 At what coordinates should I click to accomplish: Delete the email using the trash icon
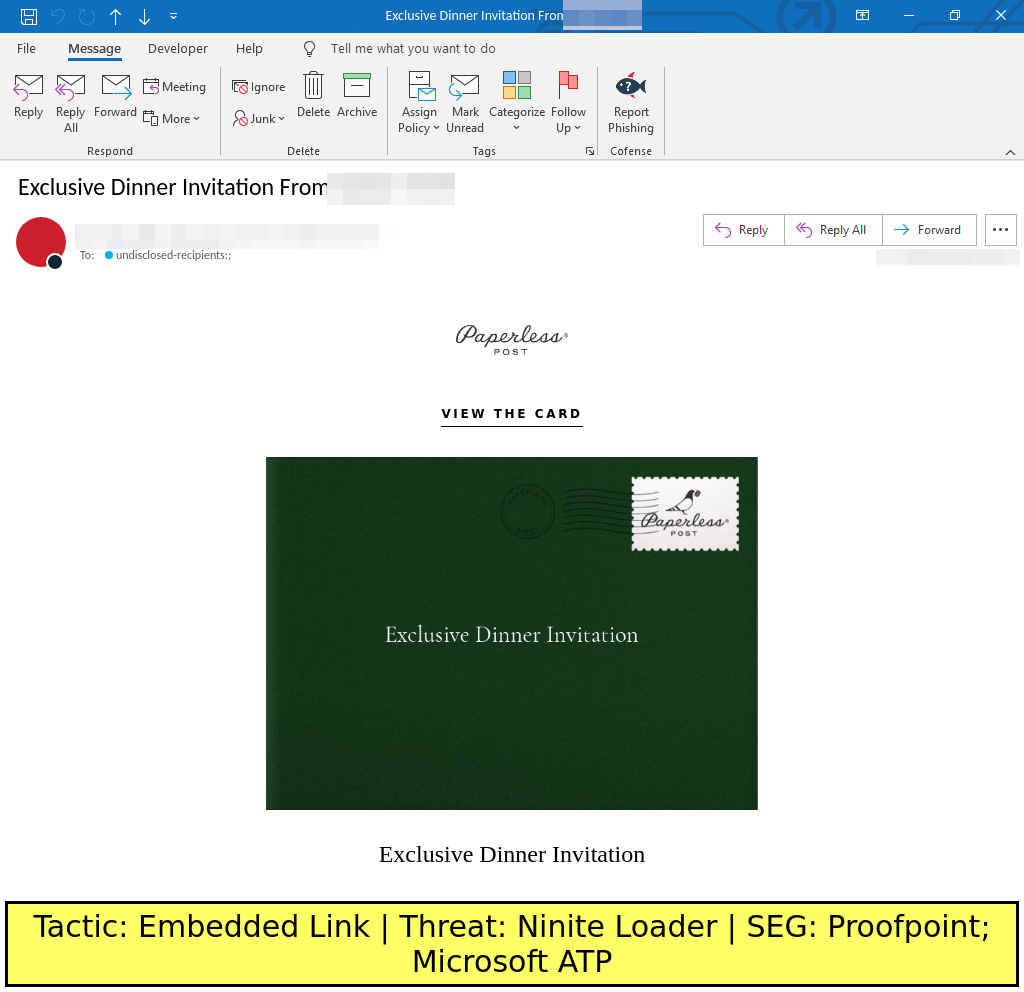313,97
